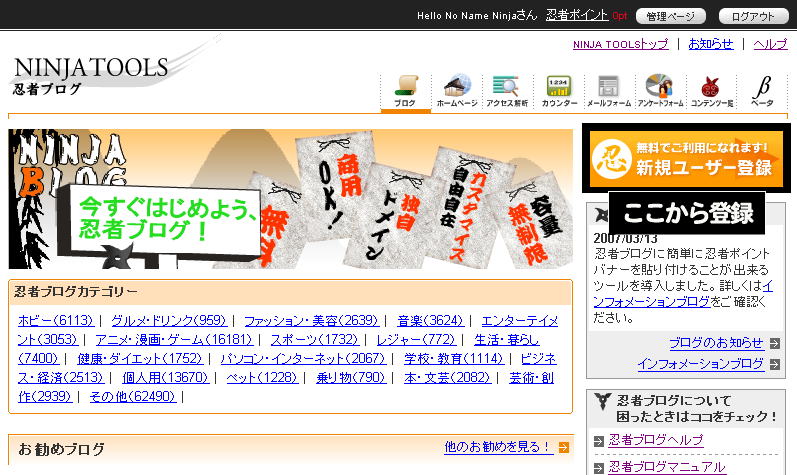Image resolution: width=797 pixels, height=475 pixels.
Task: Click orange arrow beside 他のお勧めを見る
Action: click(564, 447)
